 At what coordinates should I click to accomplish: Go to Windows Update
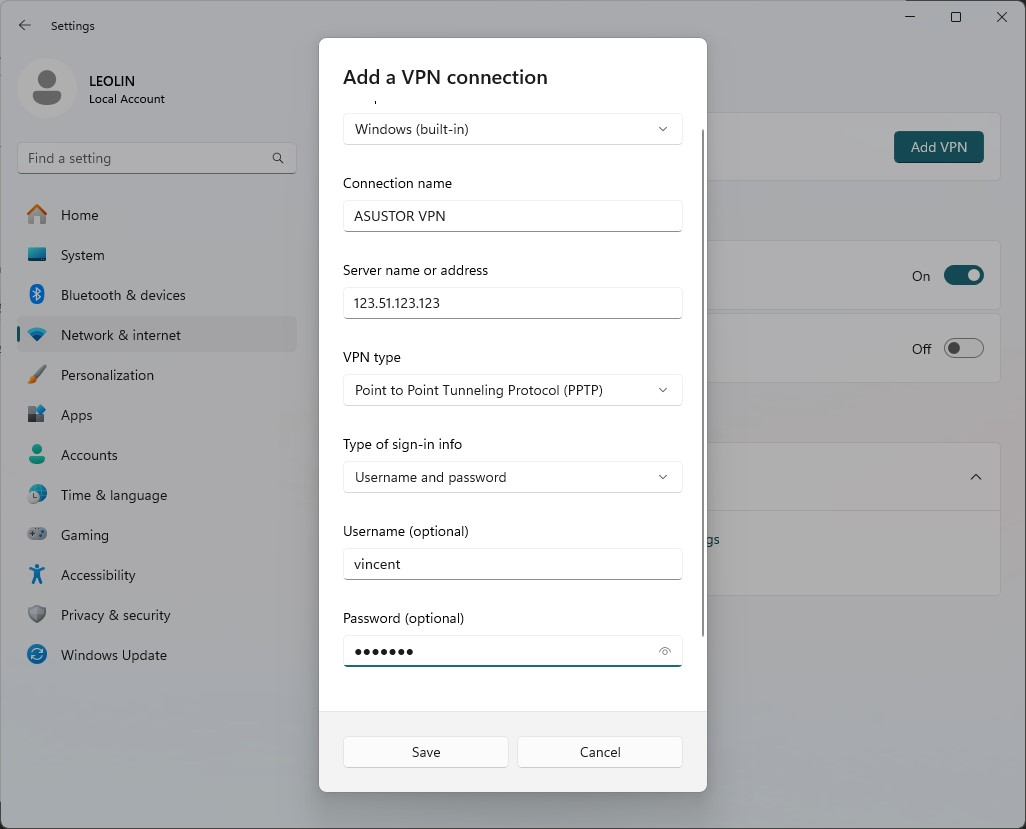[x=157, y=654]
